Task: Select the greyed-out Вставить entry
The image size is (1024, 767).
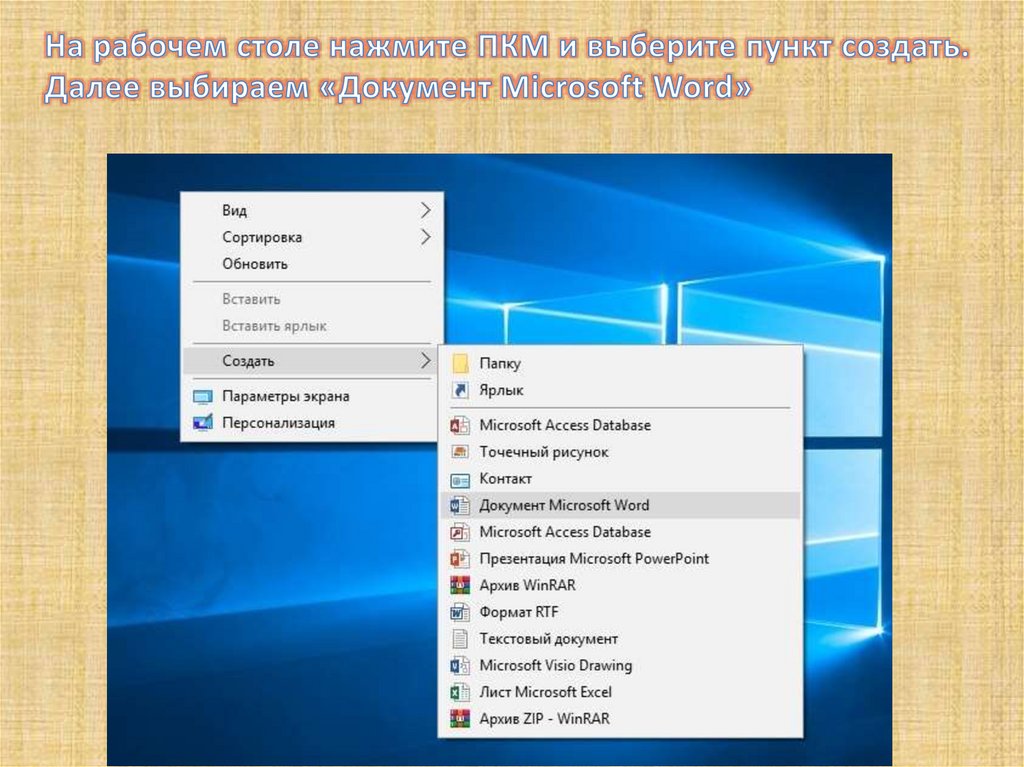Action: 311,299
